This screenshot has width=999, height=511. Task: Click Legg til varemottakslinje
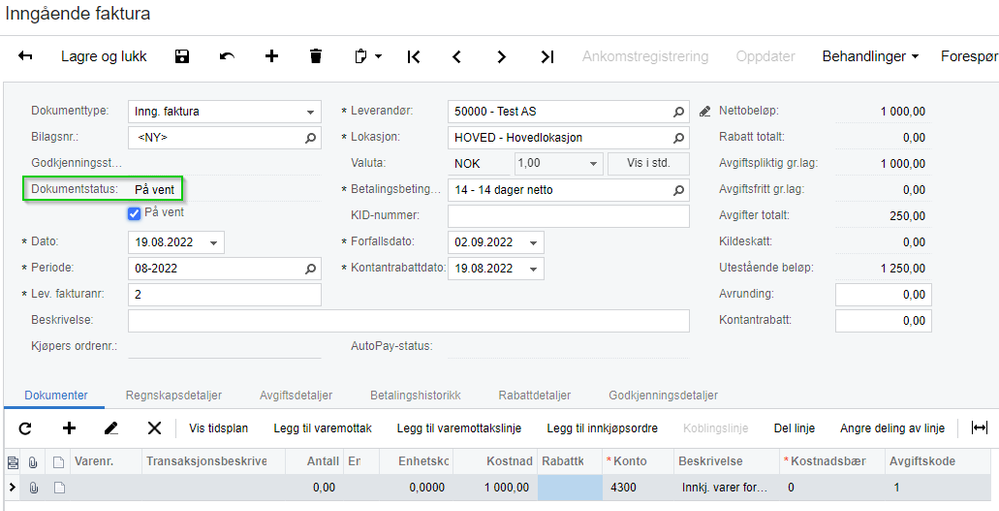coord(459,428)
